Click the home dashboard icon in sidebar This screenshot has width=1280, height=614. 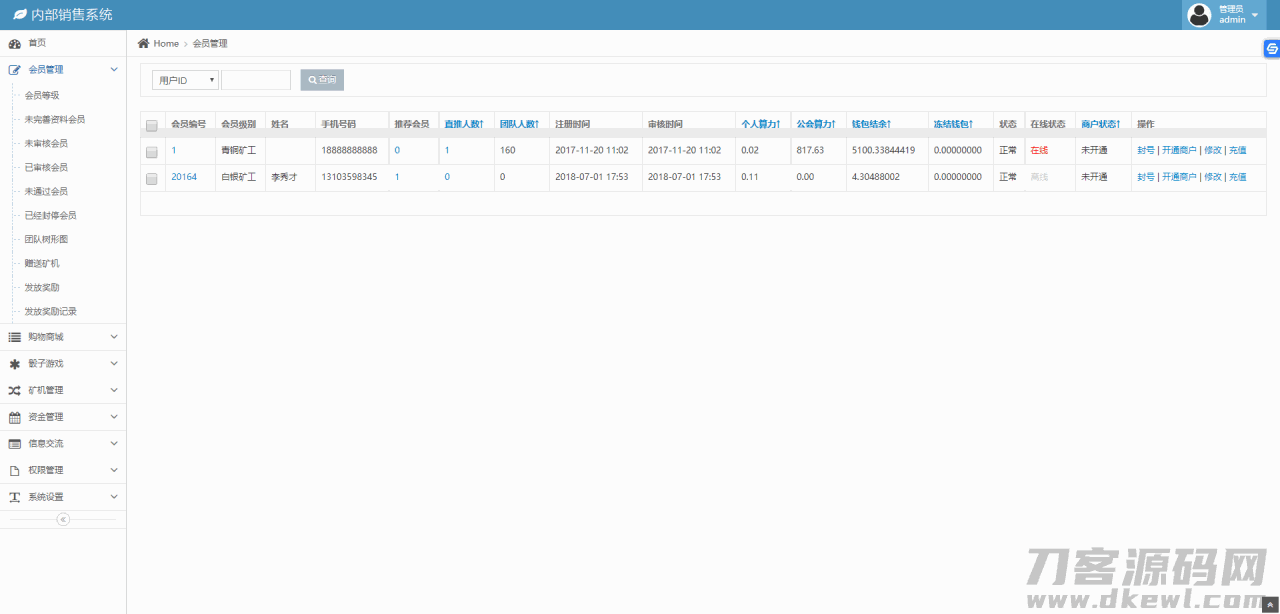click(15, 43)
